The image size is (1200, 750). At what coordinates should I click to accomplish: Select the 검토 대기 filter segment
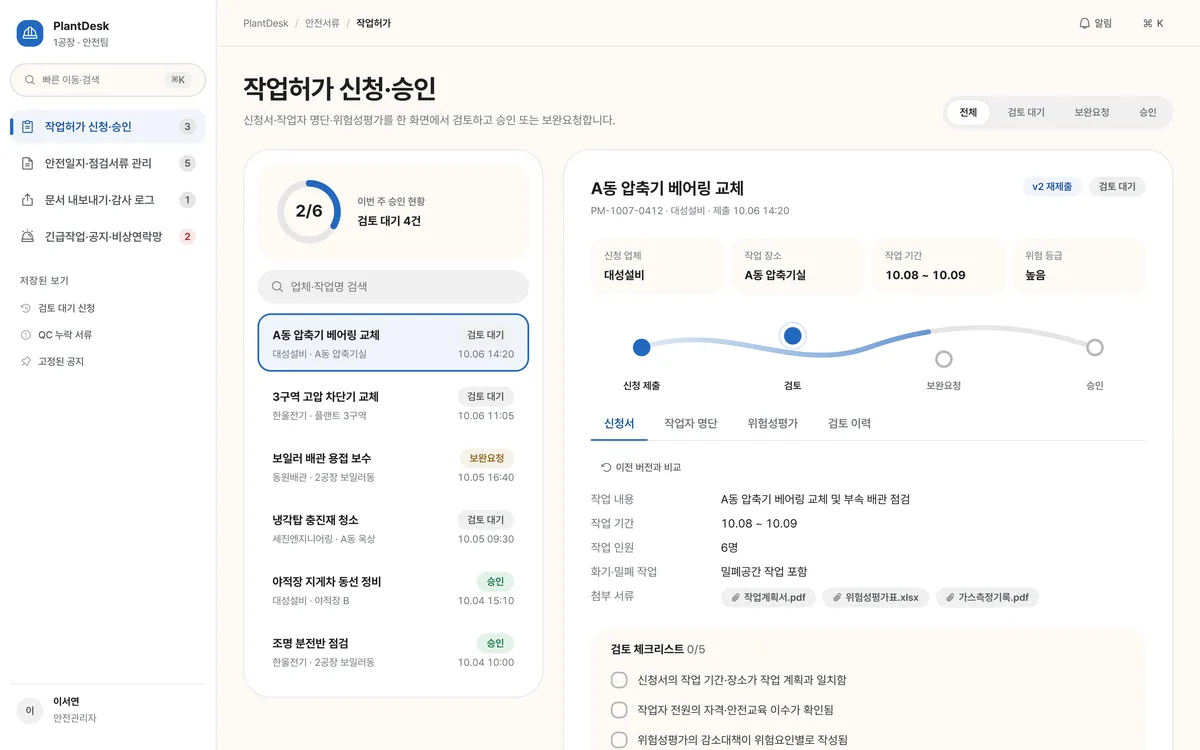point(1026,113)
